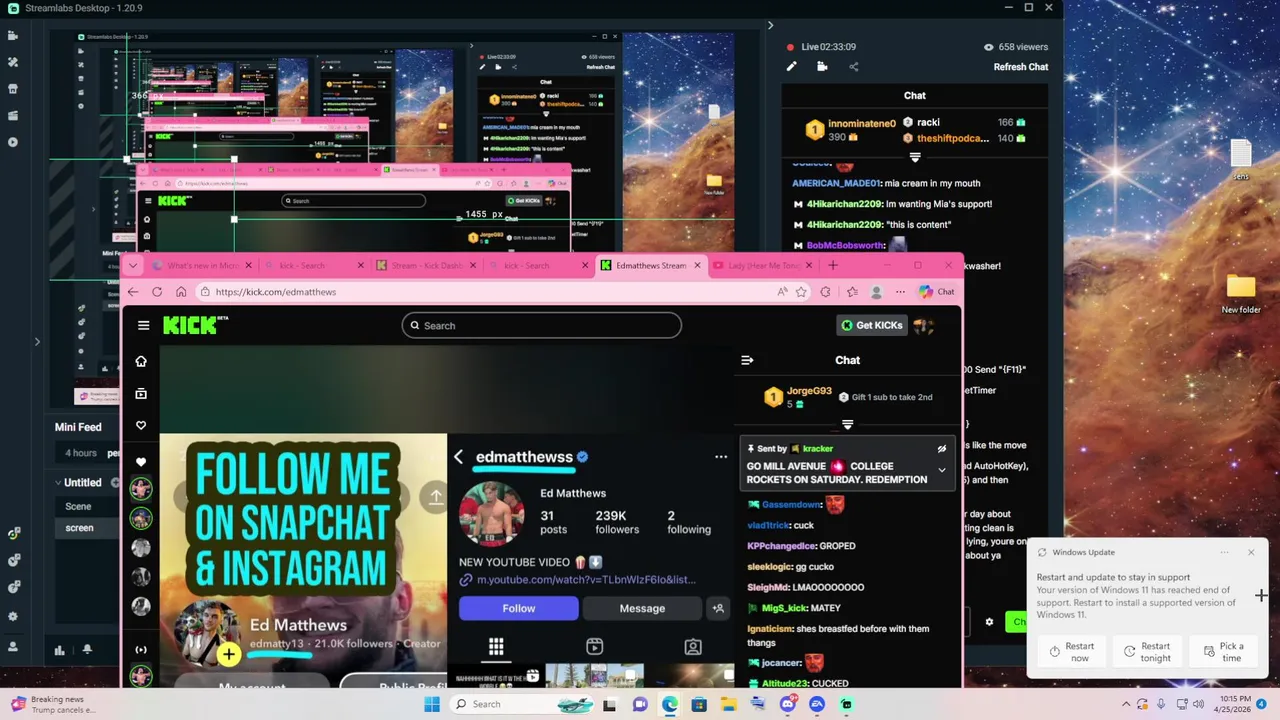Select the Scene item in Streamlabs
Image resolution: width=1280 pixels, height=720 pixels.
(x=78, y=506)
